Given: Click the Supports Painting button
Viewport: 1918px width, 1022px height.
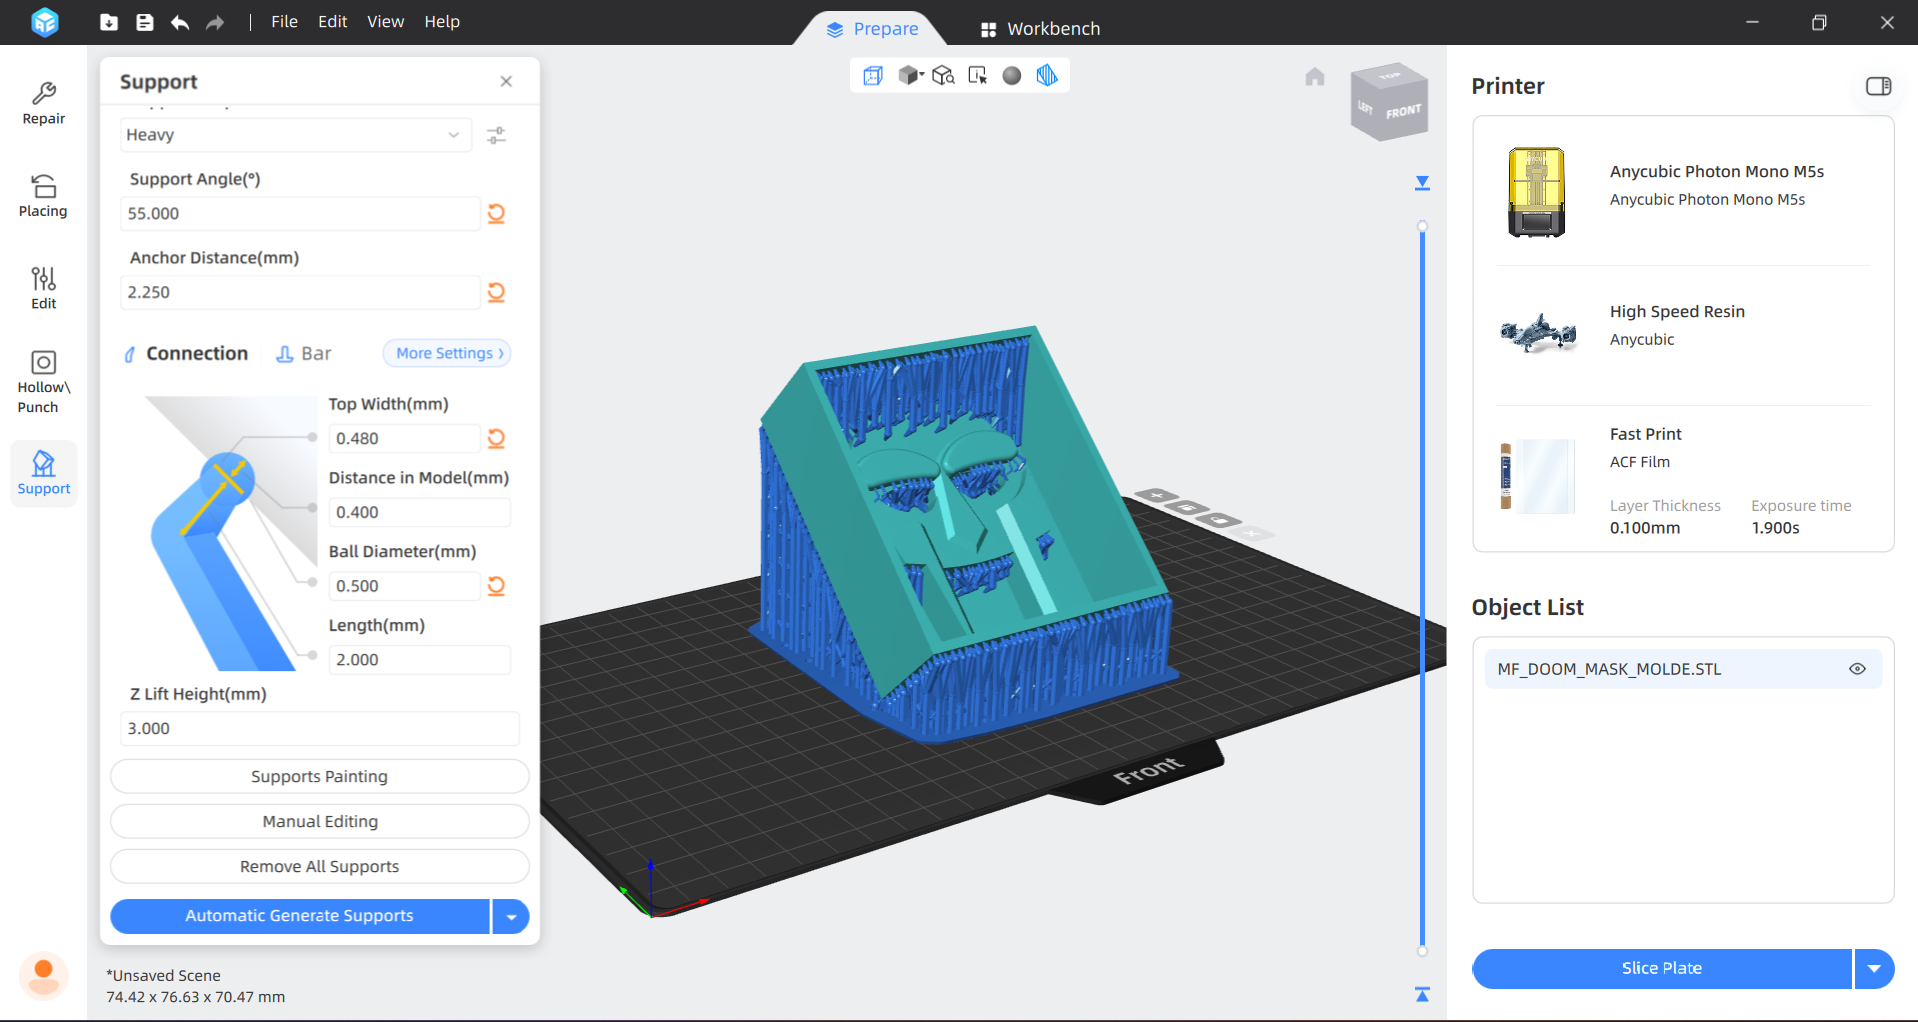Looking at the screenshot, I should point(320,777).
